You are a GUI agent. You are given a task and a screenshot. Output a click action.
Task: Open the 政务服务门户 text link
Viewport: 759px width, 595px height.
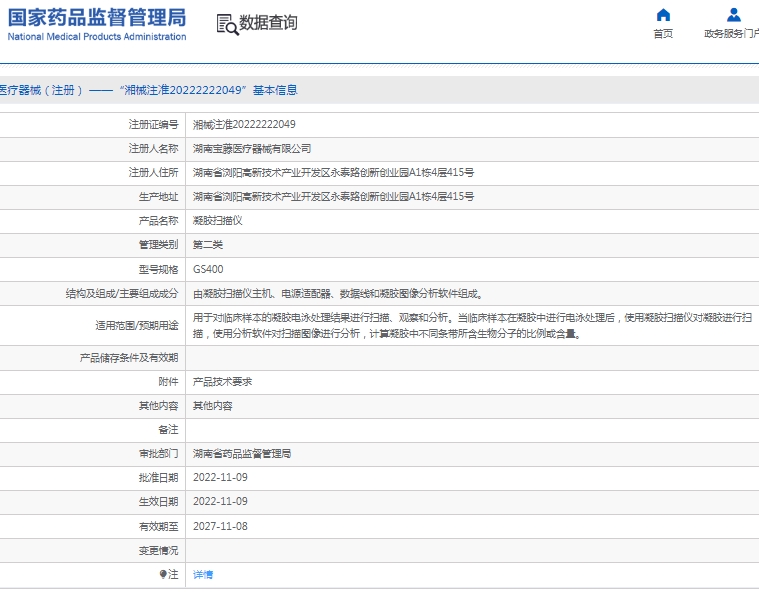731,34
